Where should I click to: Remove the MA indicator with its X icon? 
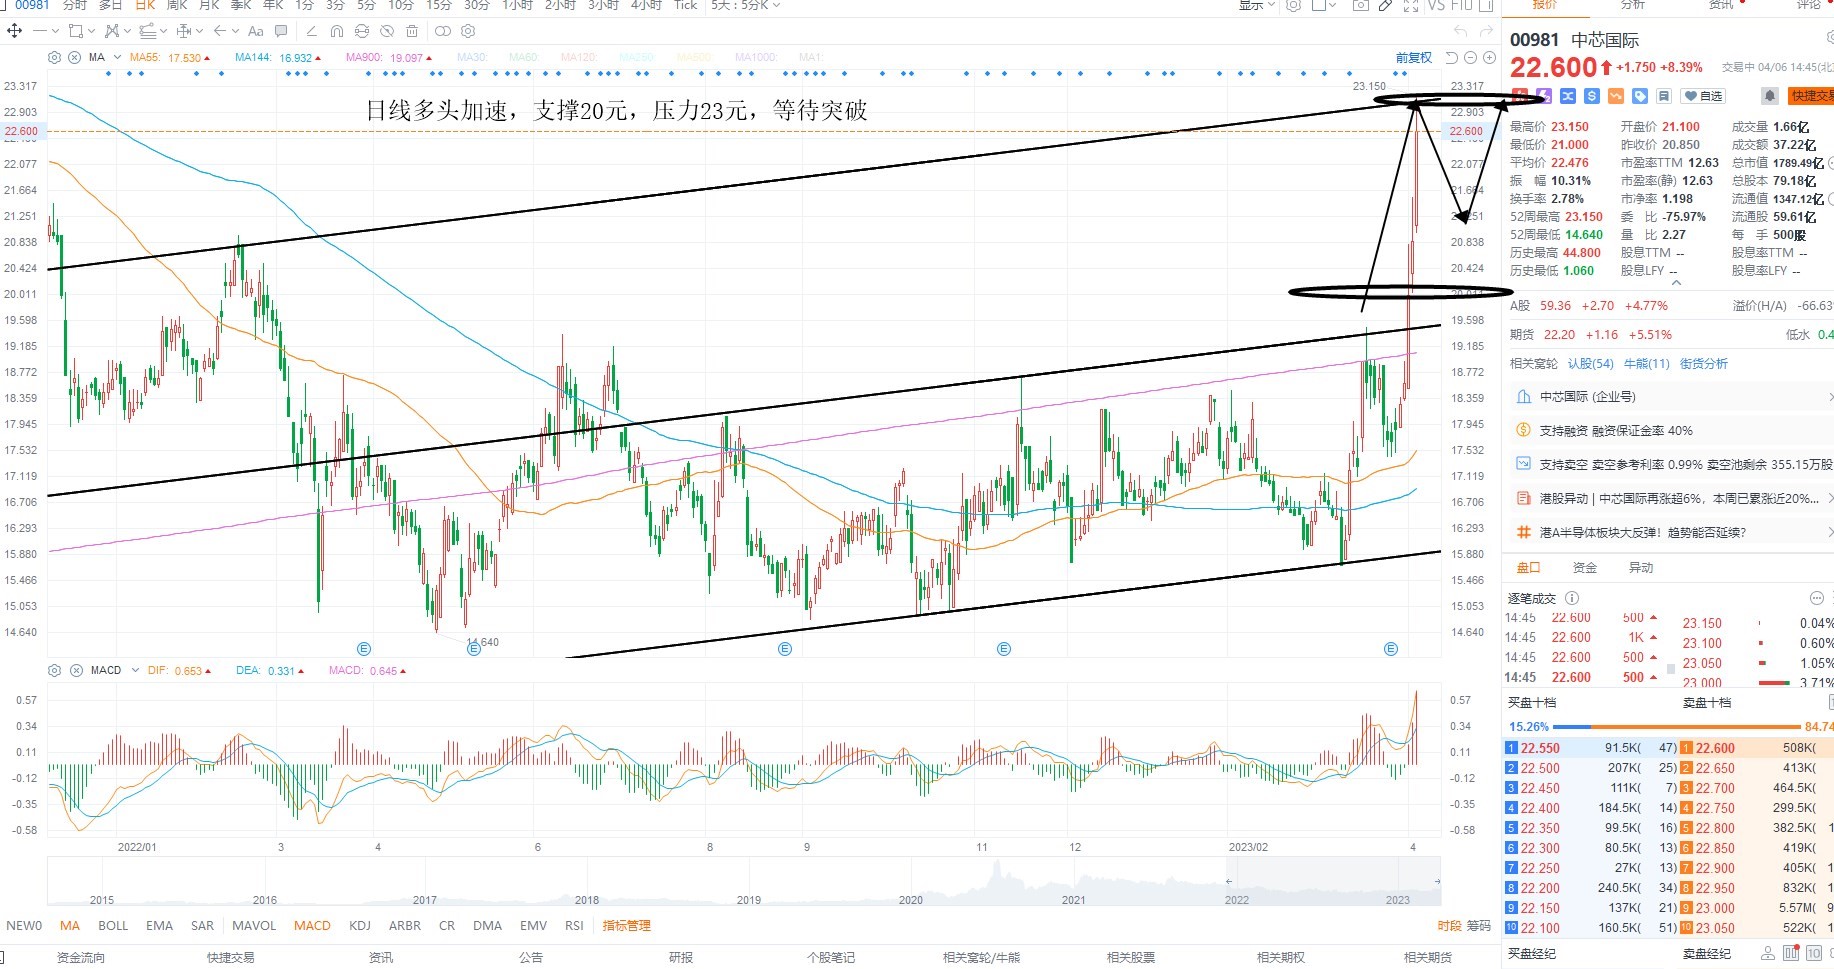tap(75, 57)
